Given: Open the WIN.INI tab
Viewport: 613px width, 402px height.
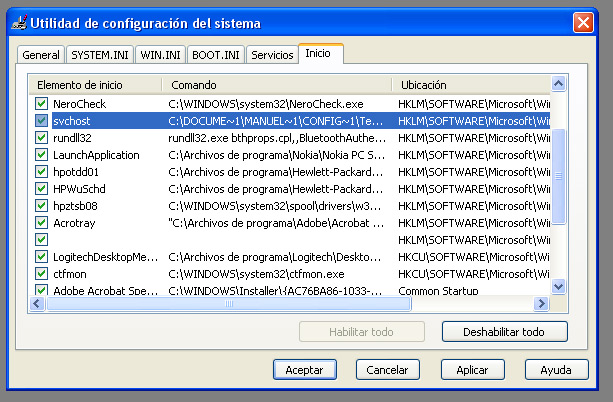Looking at the screenshot, I should pyautogui.click(x=160, y=55).
